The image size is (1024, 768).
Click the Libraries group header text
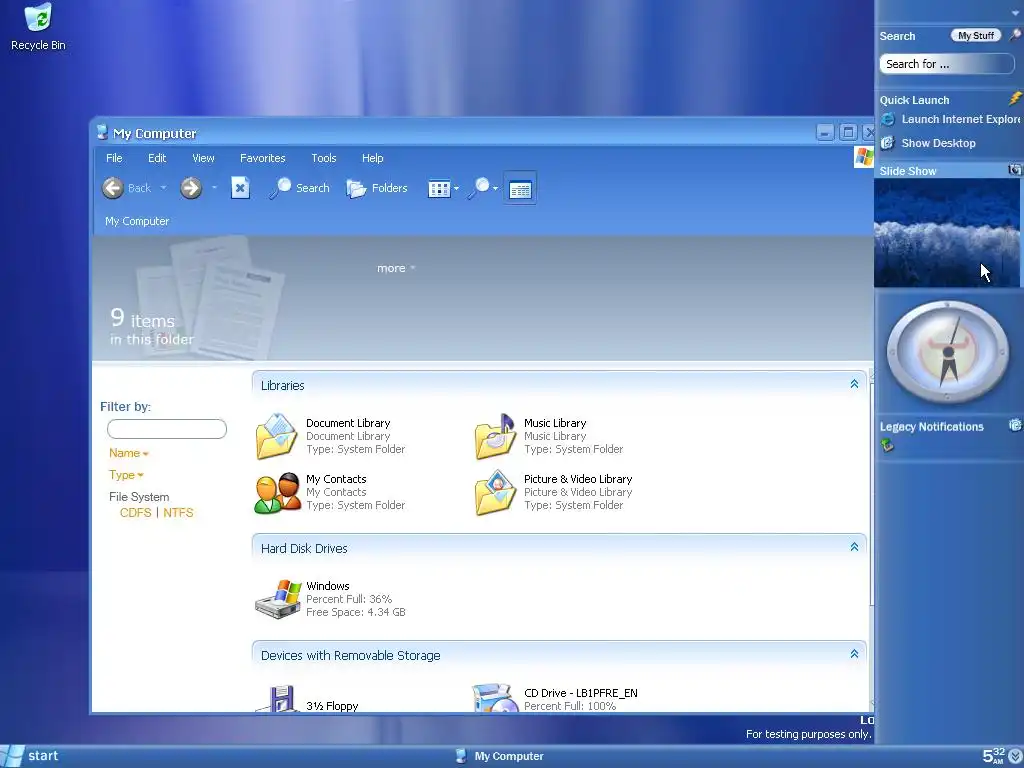tap(283, 385)
